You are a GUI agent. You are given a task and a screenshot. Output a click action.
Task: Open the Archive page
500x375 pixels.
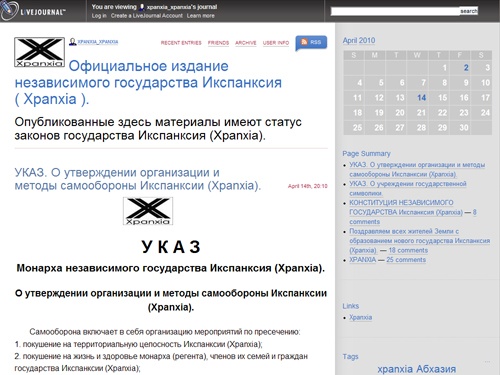point(246,43)
